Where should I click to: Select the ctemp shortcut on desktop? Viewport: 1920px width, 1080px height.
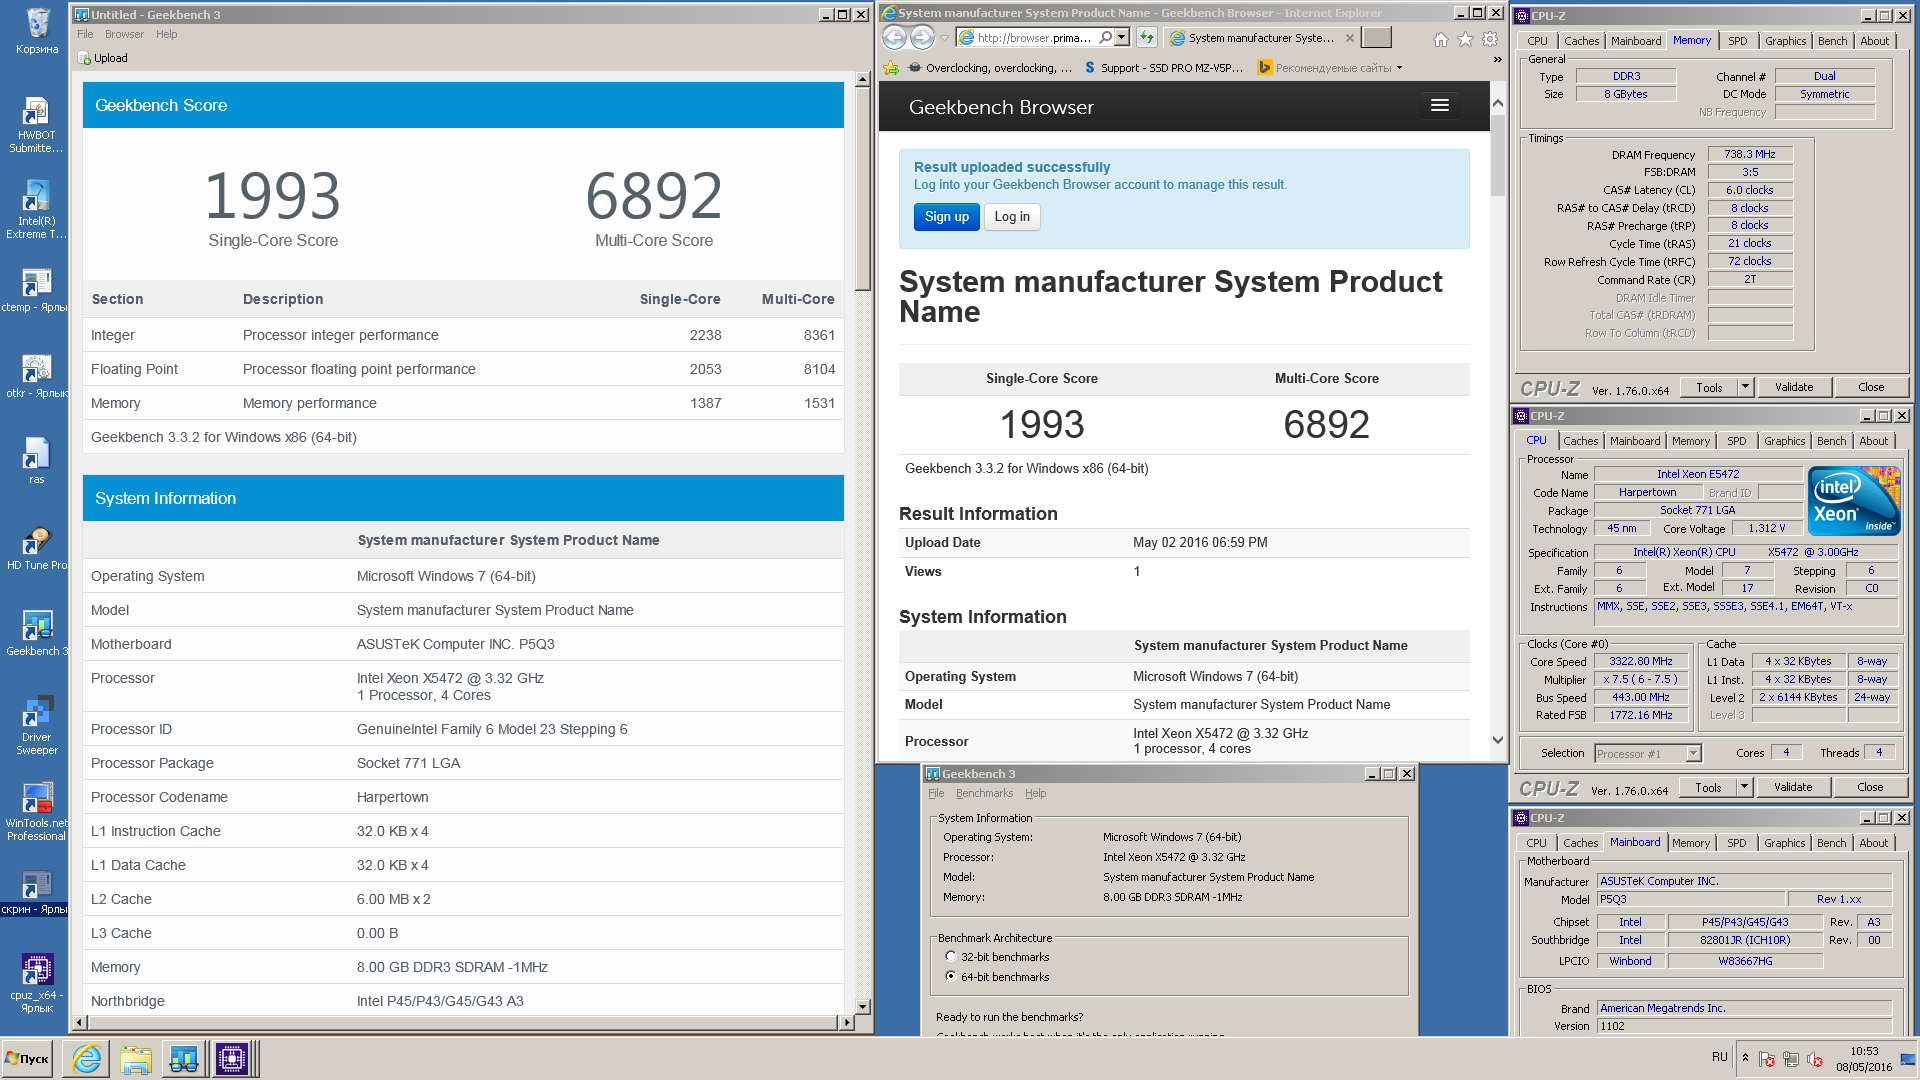(x=36, y=291)
